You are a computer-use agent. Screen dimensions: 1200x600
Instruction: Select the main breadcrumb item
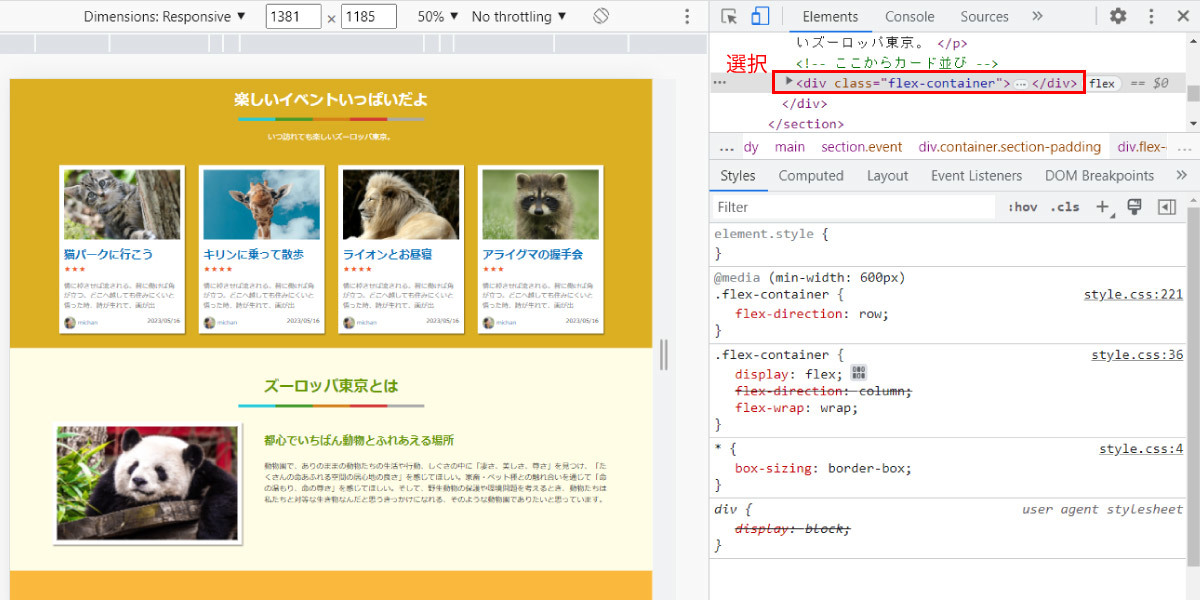[x=789, y=147]
